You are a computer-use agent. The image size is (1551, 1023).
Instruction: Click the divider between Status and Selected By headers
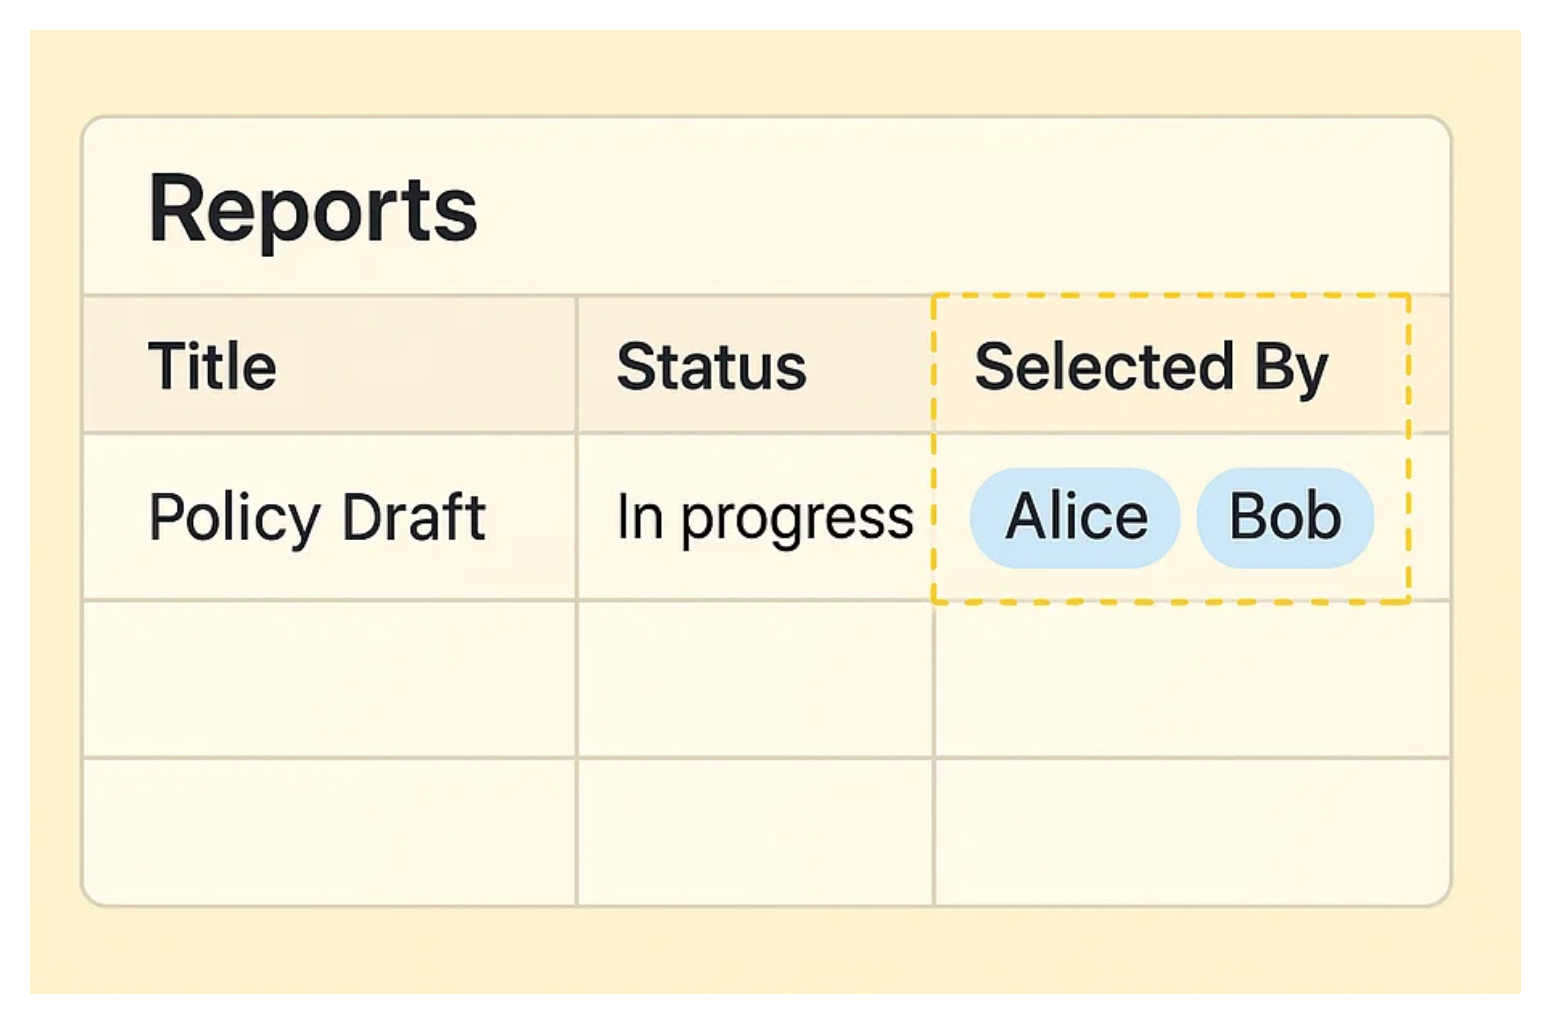[x=933, y=365]
